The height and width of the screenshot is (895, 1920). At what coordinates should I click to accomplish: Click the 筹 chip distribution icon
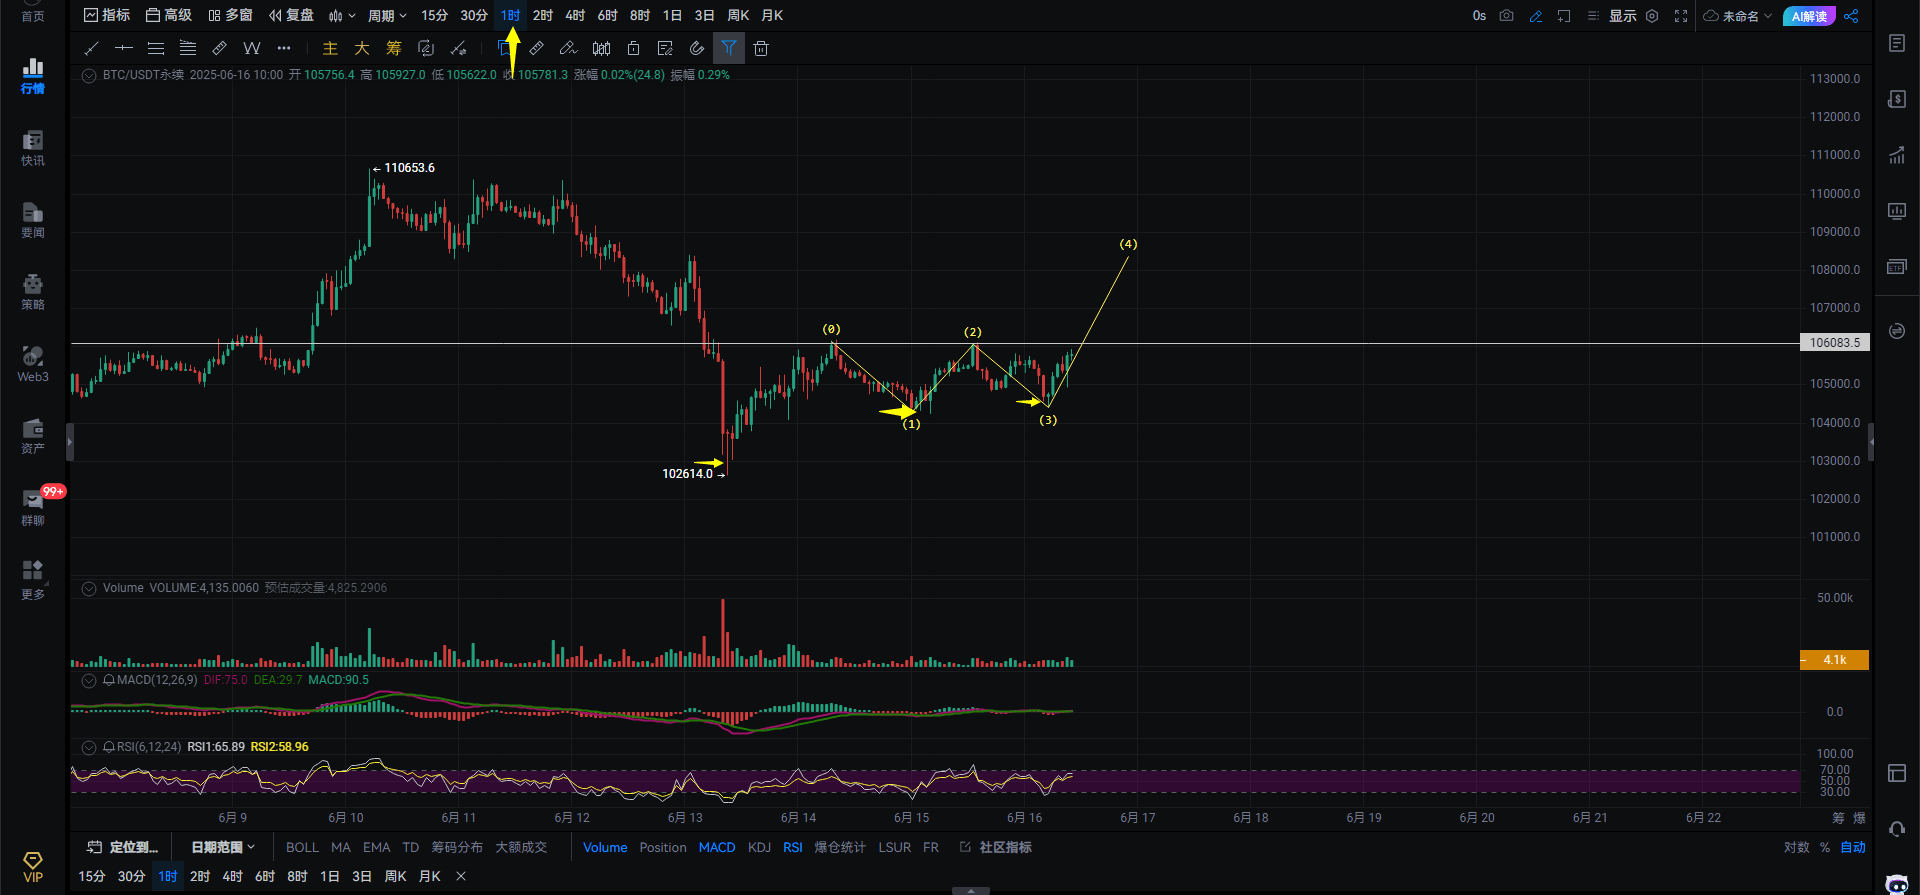click(394, 48)
